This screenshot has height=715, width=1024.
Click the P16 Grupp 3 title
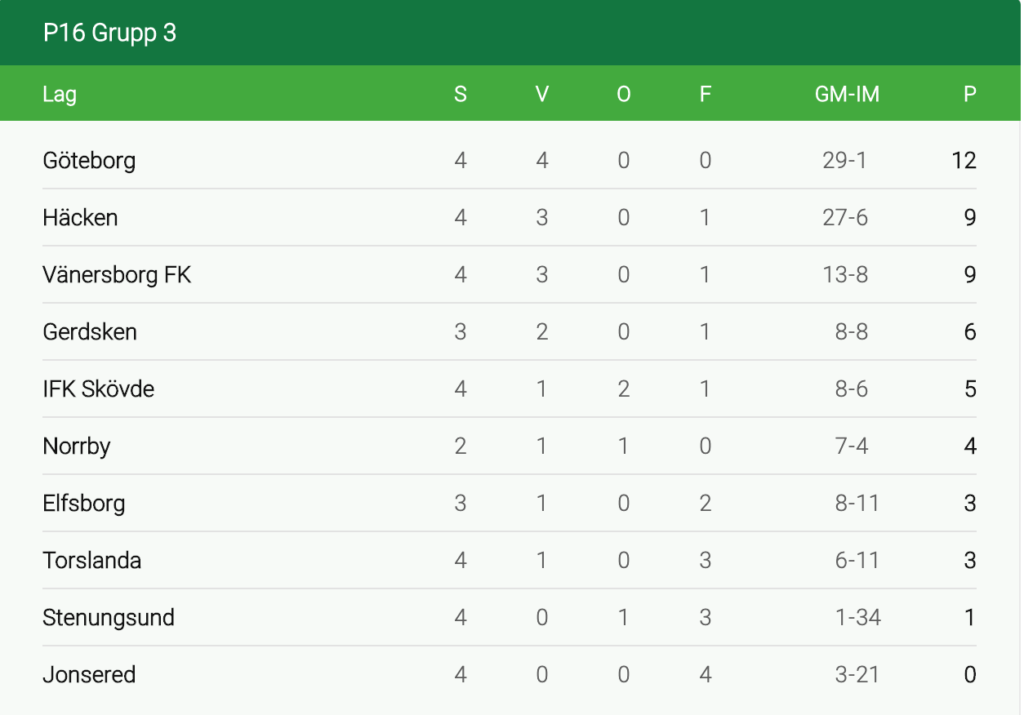point(109,33)
